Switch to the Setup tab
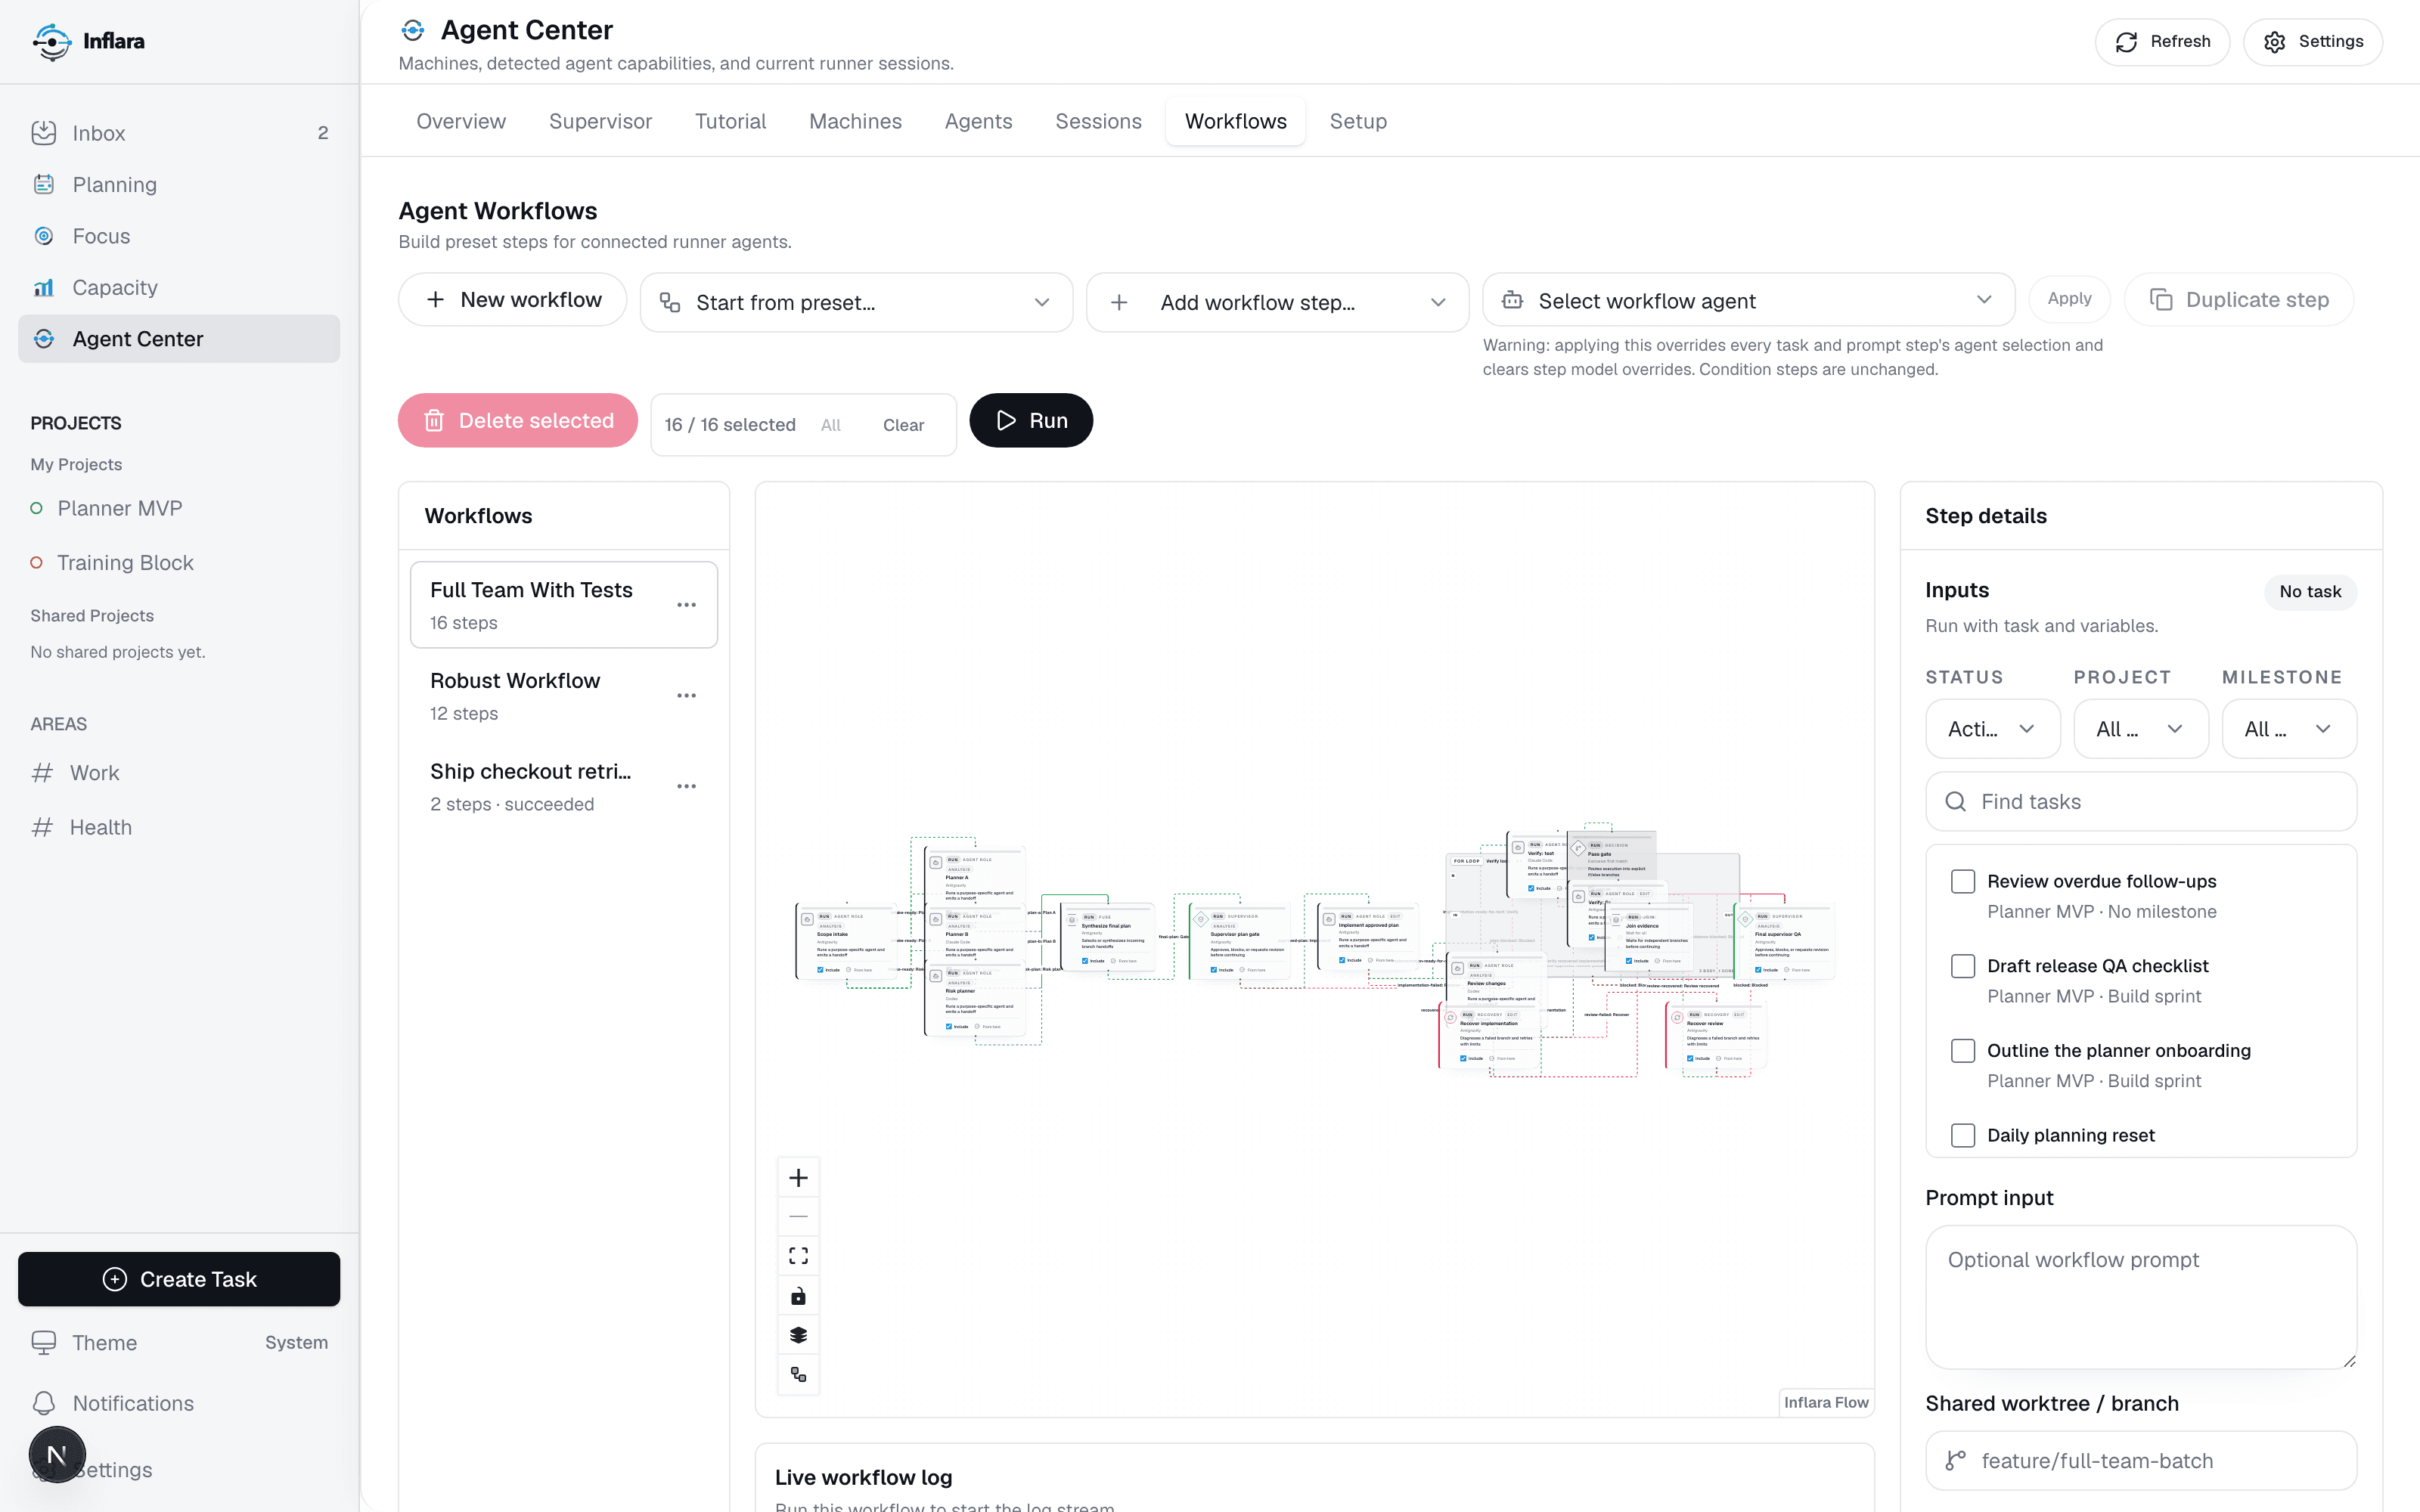This screenshot has height=1512, width=2420. coord(1358,121)
